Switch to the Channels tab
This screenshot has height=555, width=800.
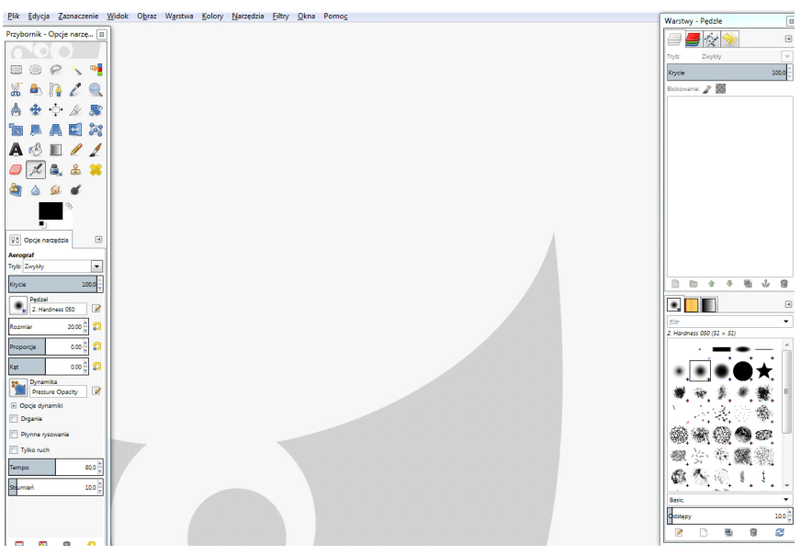pos(693,39)
